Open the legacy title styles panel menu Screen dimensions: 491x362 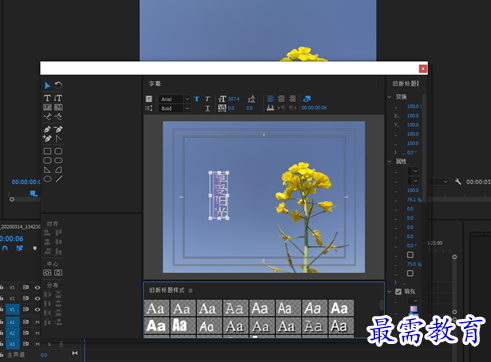pos(191,291)
